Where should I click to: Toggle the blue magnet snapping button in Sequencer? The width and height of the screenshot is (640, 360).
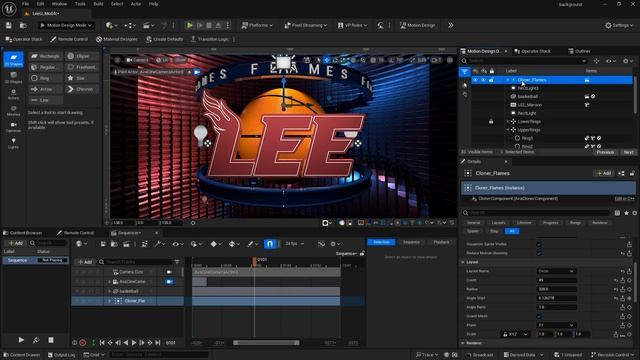click(x=270, y=244)
